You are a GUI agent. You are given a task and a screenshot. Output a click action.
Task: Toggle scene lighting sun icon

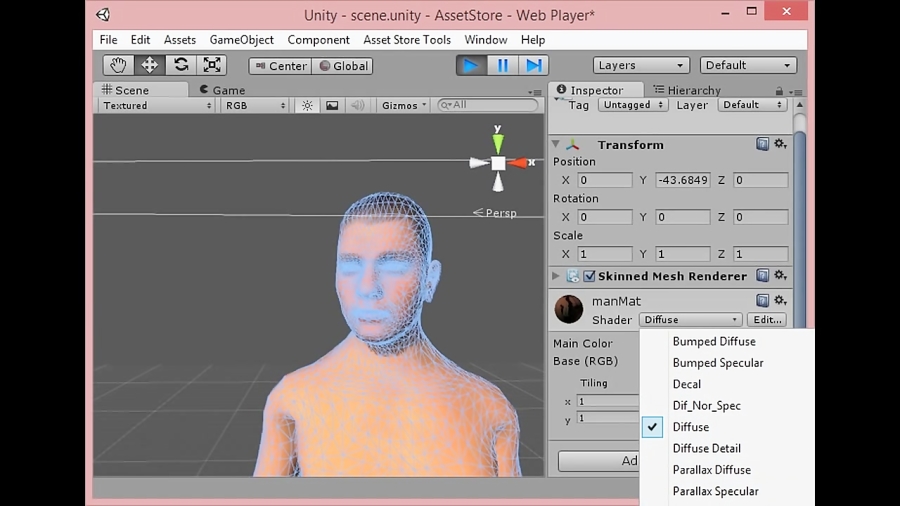(307, 105)
